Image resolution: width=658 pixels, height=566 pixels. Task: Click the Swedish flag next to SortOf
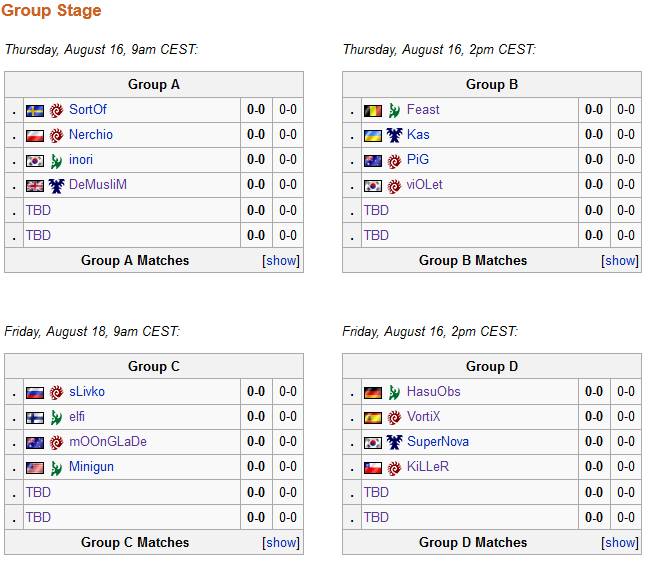34,110
